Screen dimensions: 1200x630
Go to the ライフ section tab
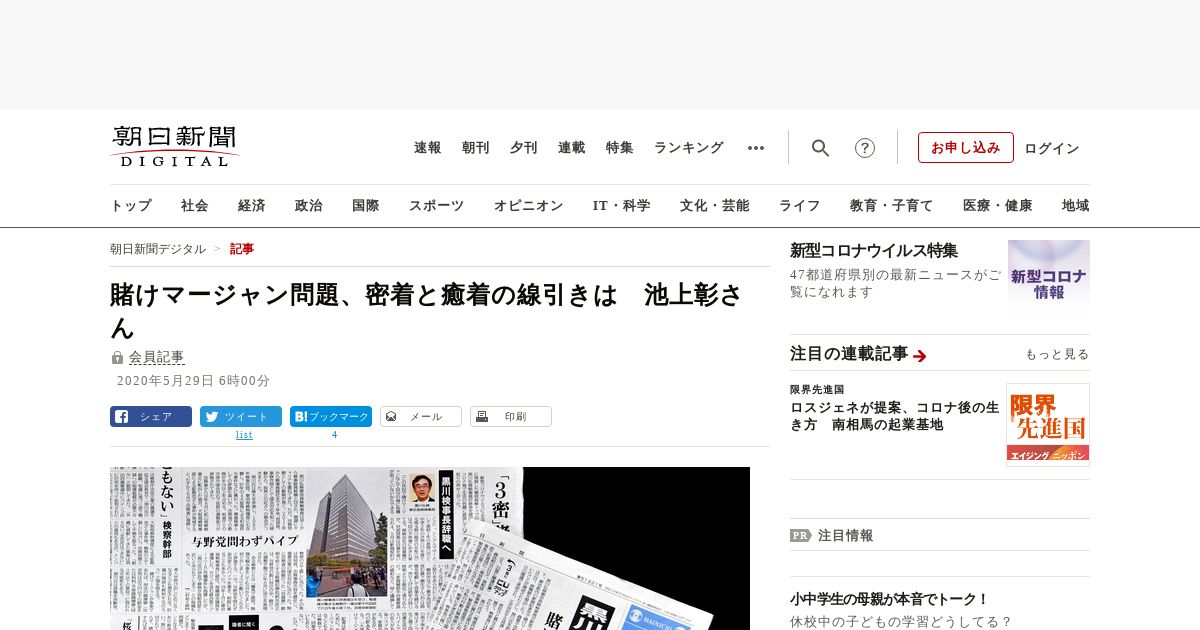pos(800,206)
